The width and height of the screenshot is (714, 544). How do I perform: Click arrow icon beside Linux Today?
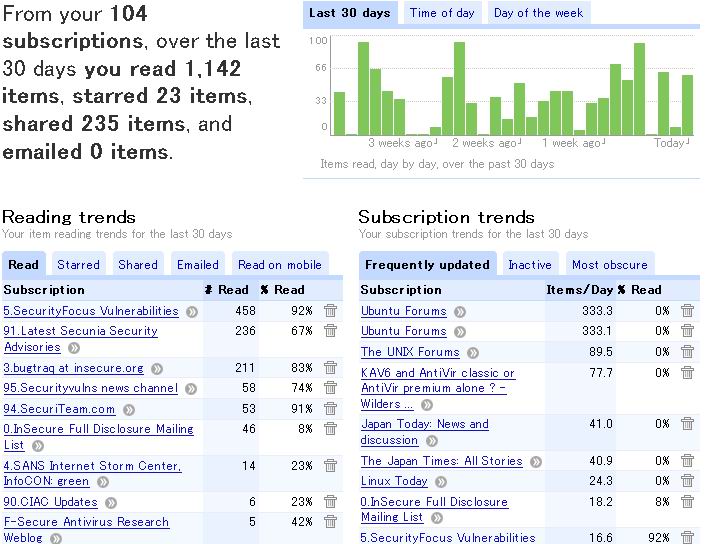(441, 482)
